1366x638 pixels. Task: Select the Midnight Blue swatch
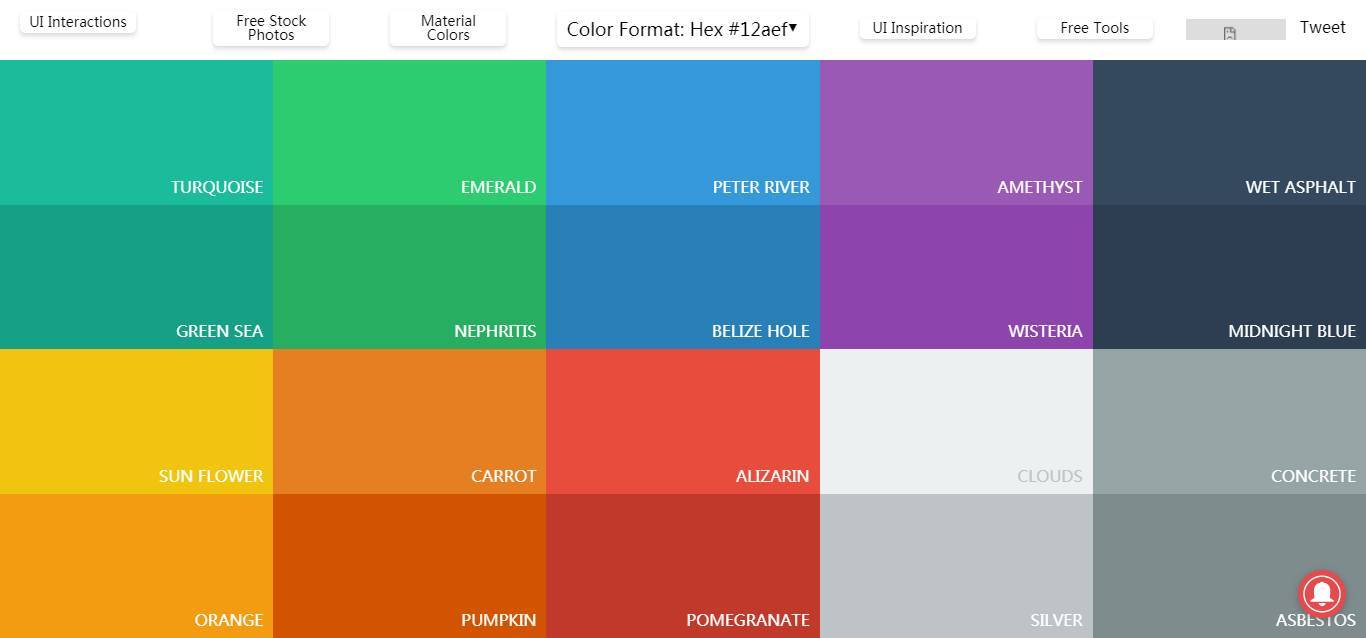pos(1229,277)
